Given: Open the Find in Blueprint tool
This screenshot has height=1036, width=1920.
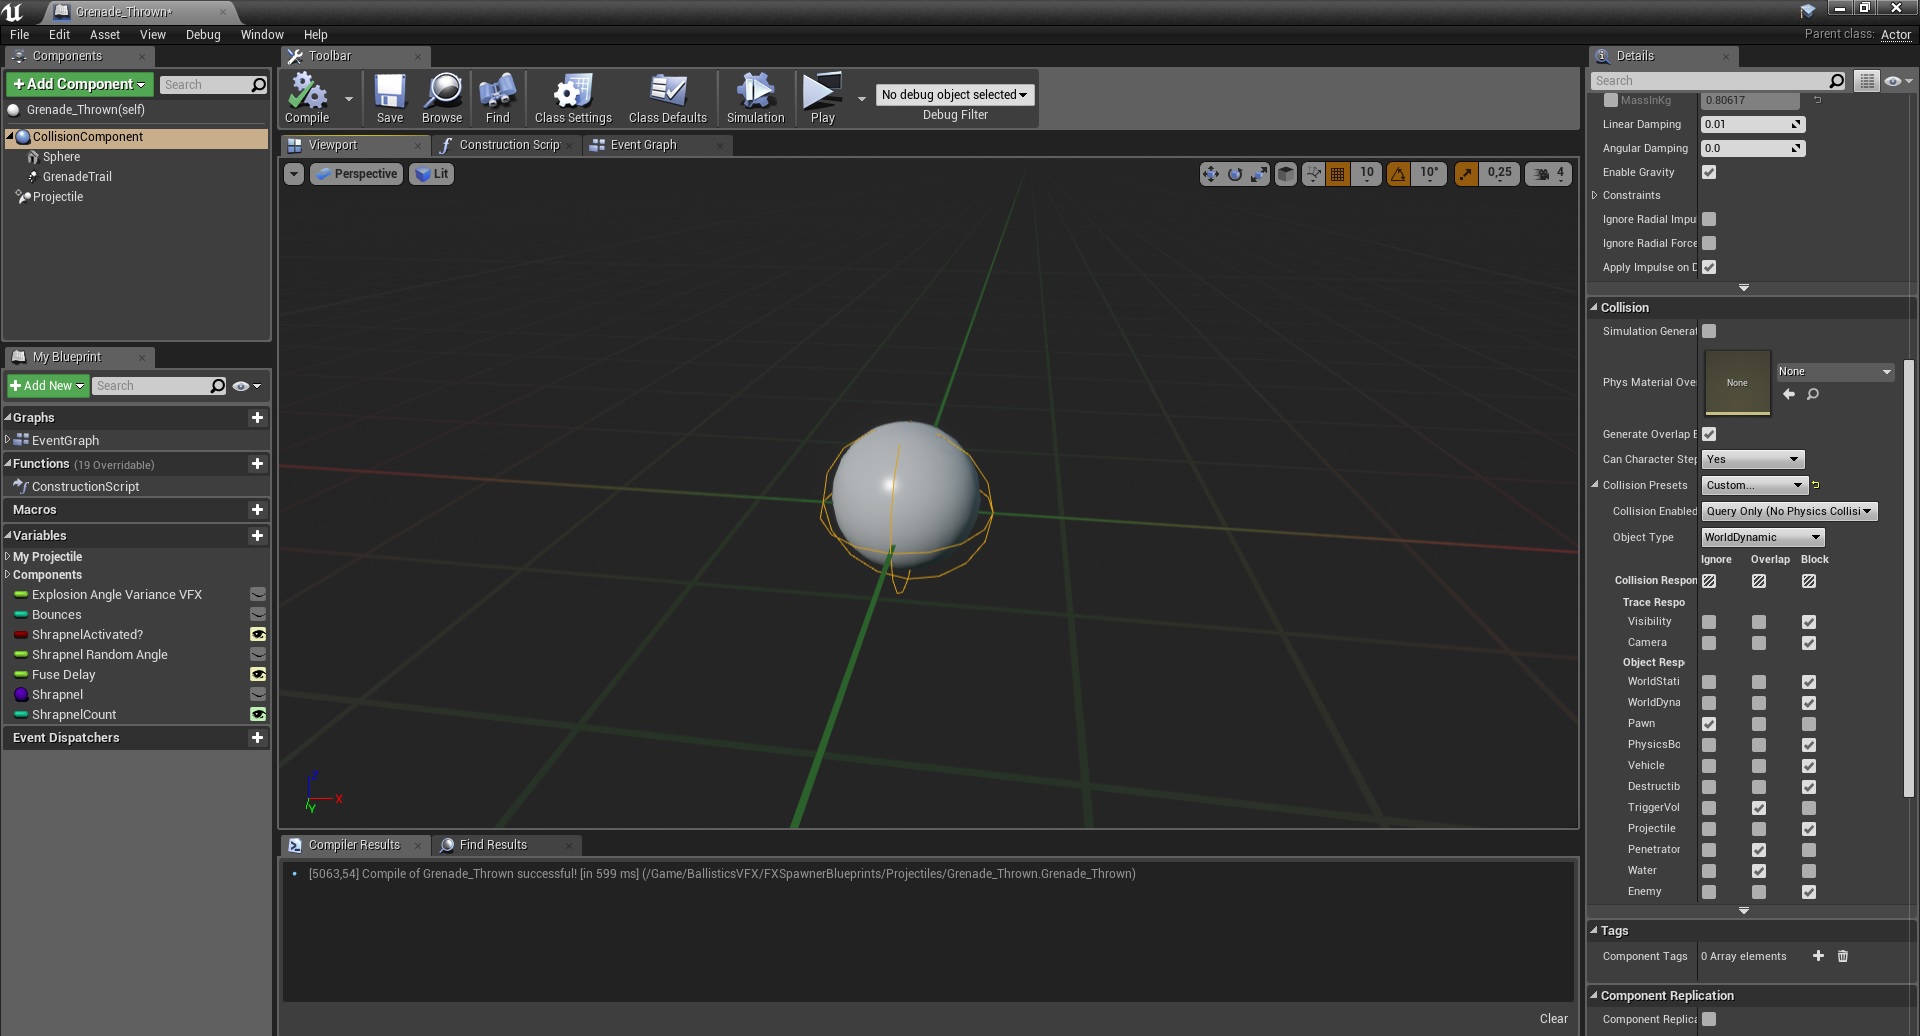Looking at the screenshot, I should click(x=497, y=97).
